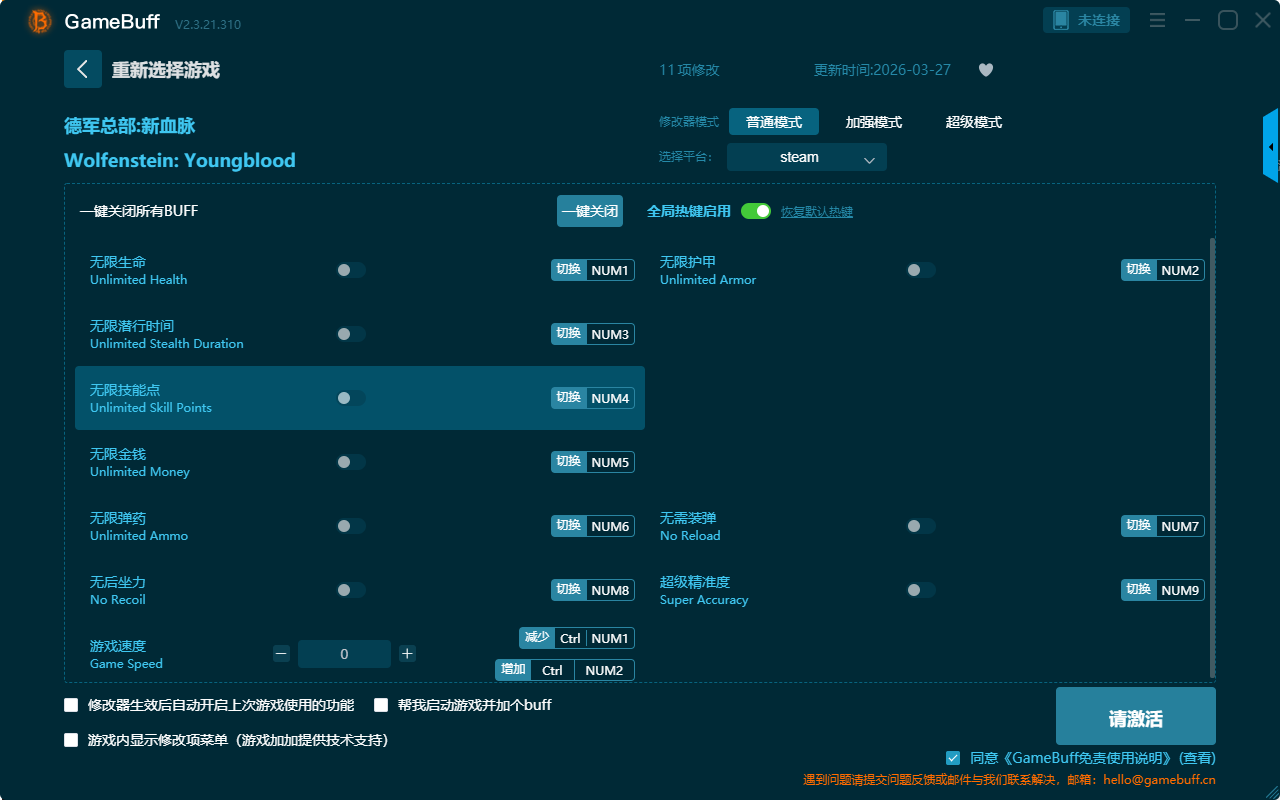Click the NUM4 hotkey for Unlimited Skill Points

(610, 398)
